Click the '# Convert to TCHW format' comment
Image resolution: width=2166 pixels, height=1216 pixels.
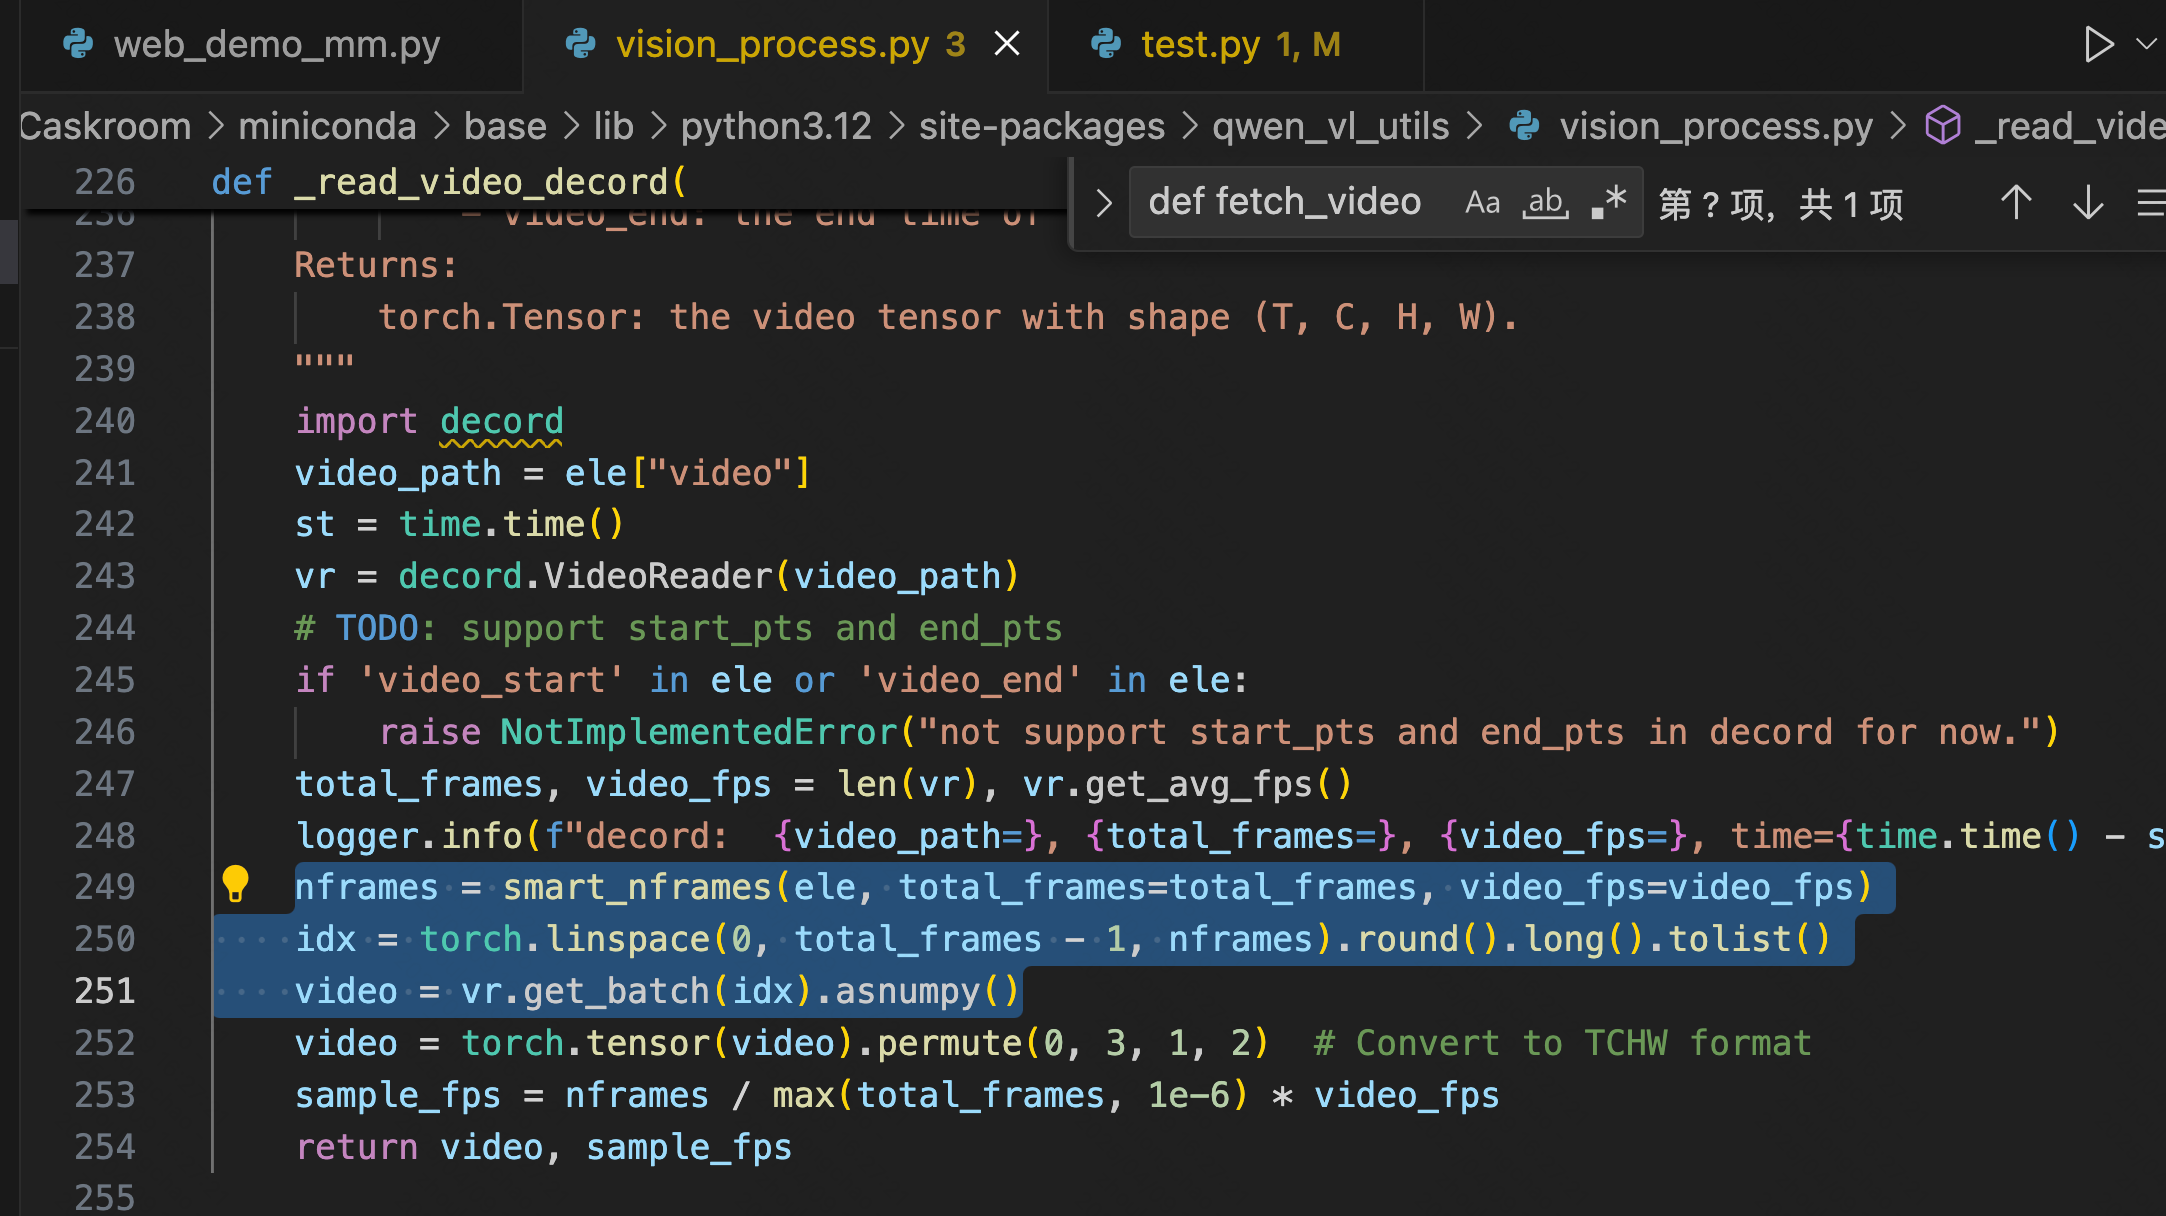click(x=1562, y=1043)
